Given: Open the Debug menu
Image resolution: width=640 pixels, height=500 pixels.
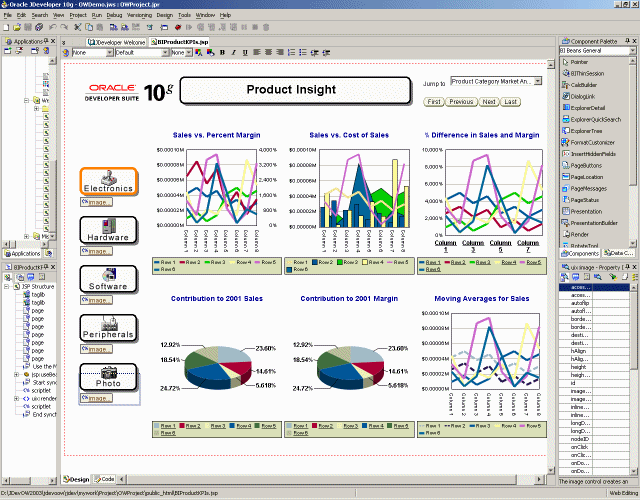Looking at the screenshot, I should click(x=114, y=15).
